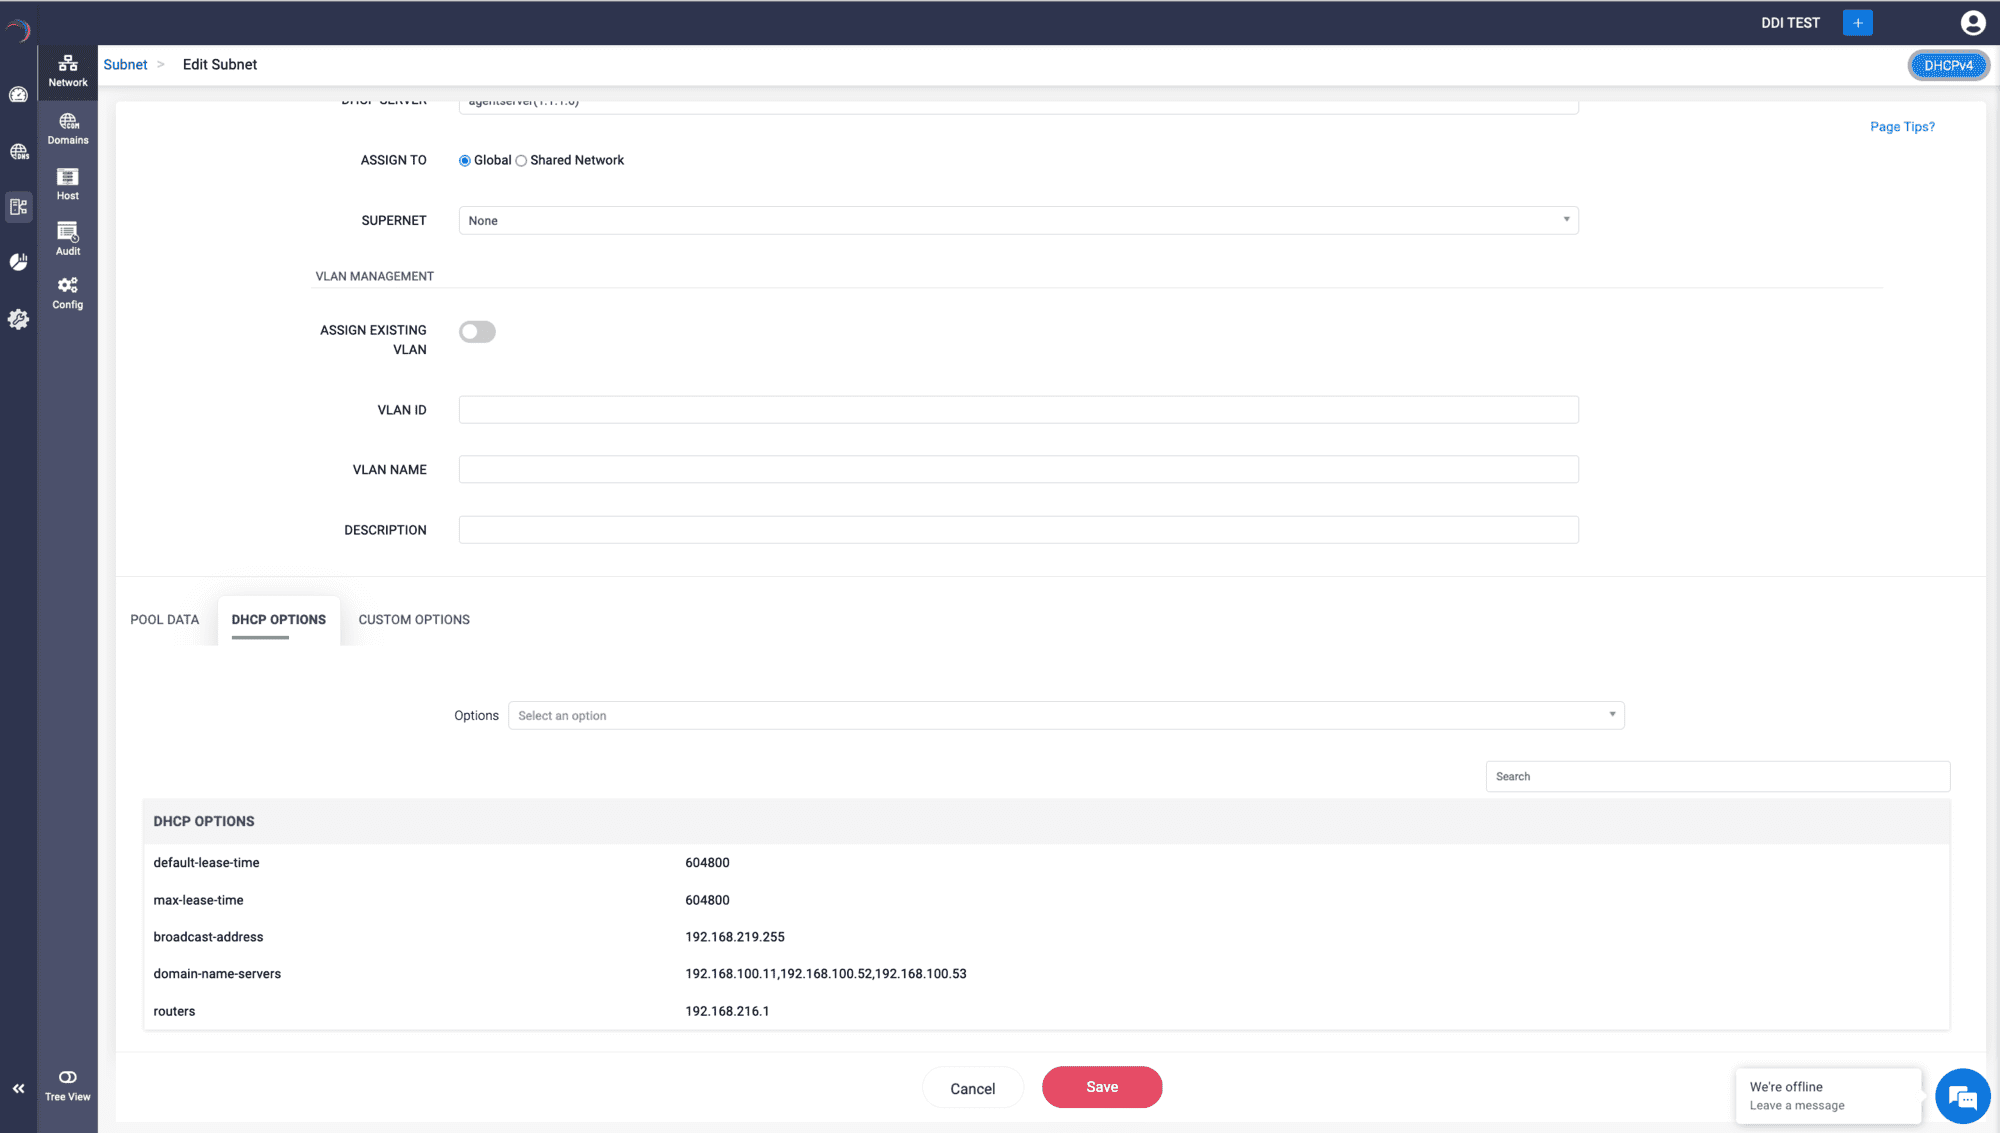Open the DNS globe sidebar icon

pos(18,152)
